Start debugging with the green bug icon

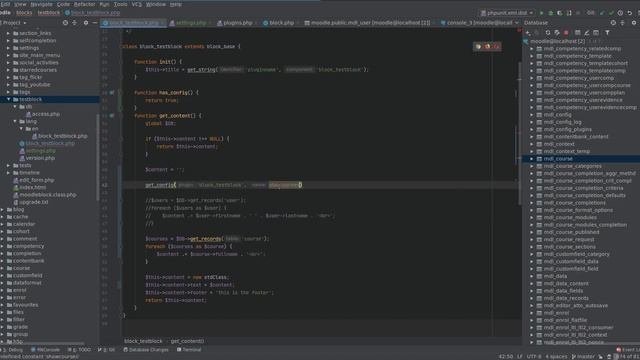click(551, 13)
